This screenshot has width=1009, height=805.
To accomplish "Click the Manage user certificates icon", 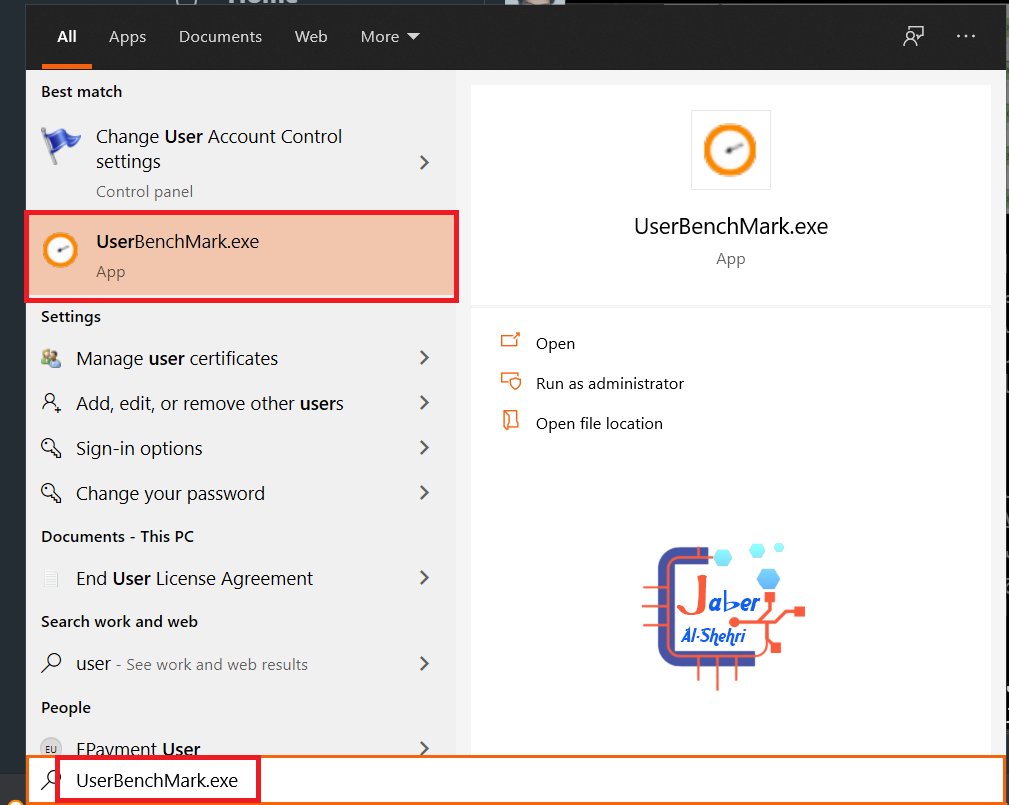I will [51, 358].
